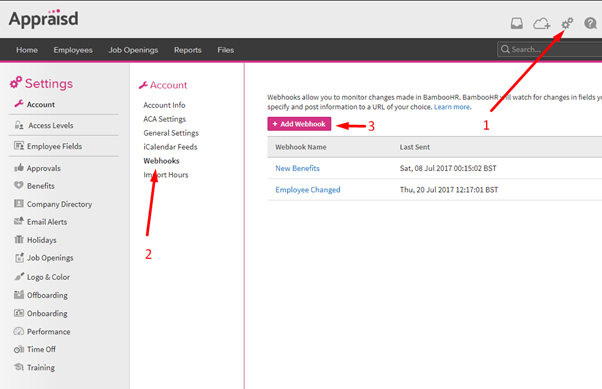Select Account Info submenu item
The height and width of the screenshot is (389, 602).
tap(164, 105)
